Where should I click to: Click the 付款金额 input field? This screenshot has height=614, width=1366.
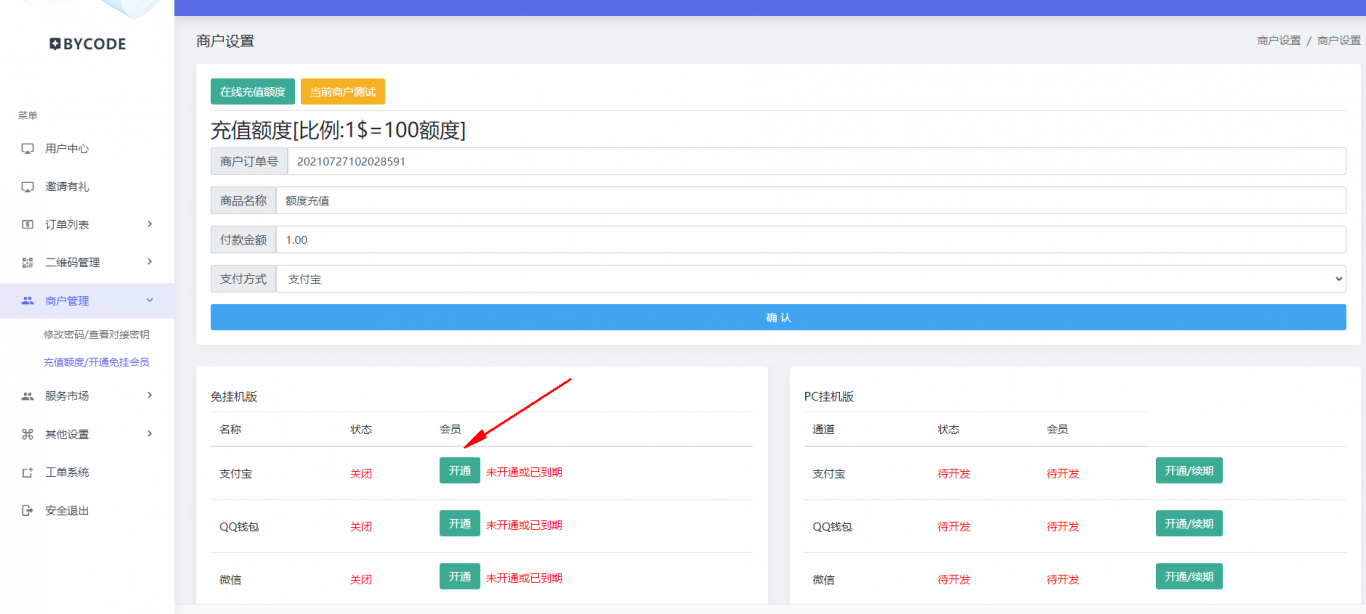(x=810, y=240)
